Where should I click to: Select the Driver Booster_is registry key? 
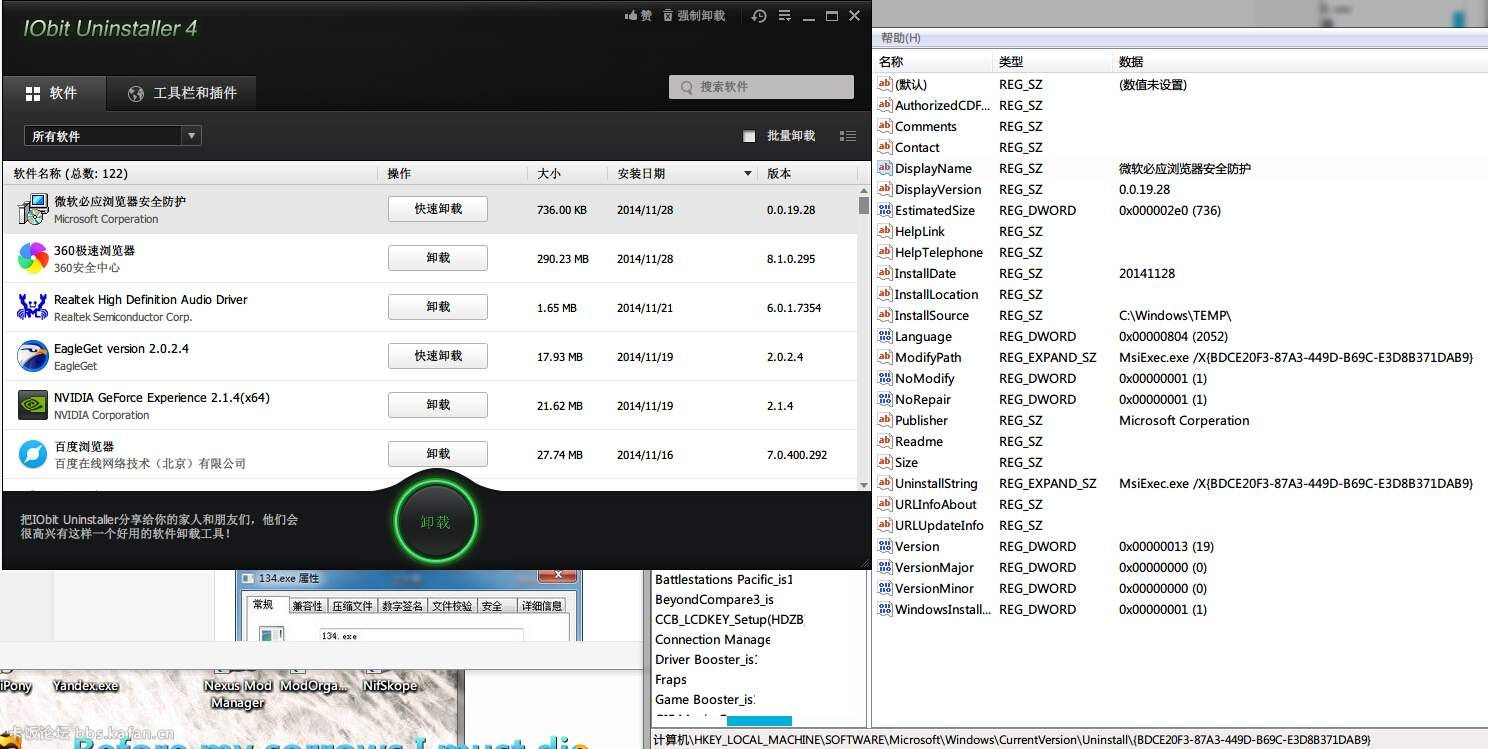click(x=706, y=660)
